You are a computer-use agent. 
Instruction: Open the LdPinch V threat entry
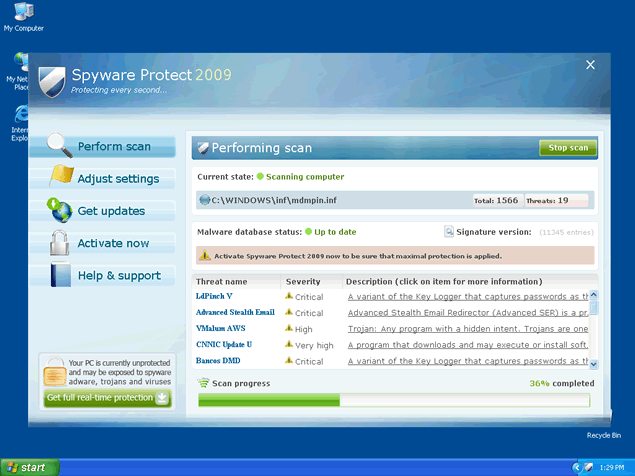[214, 297]
